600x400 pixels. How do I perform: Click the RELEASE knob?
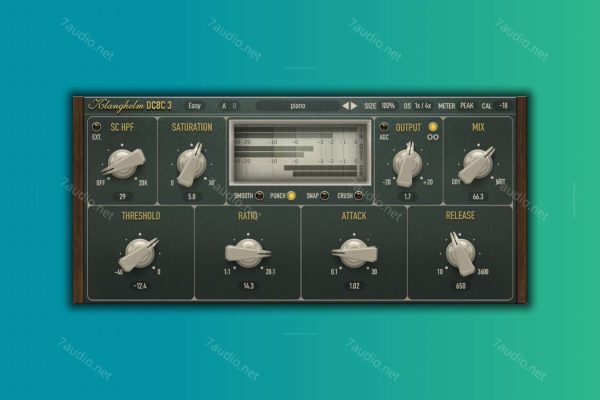461,253
